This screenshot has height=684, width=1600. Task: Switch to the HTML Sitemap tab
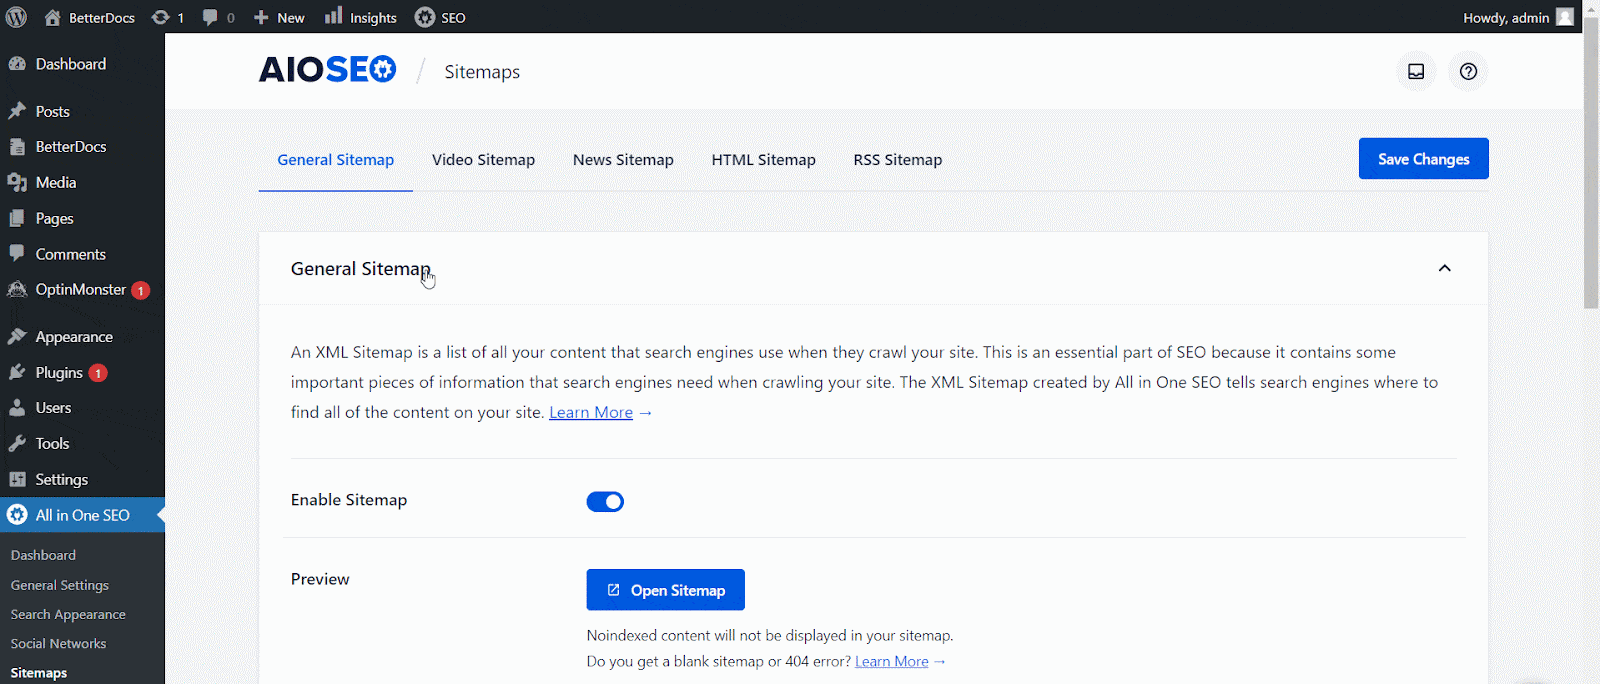tap(764, 160)
